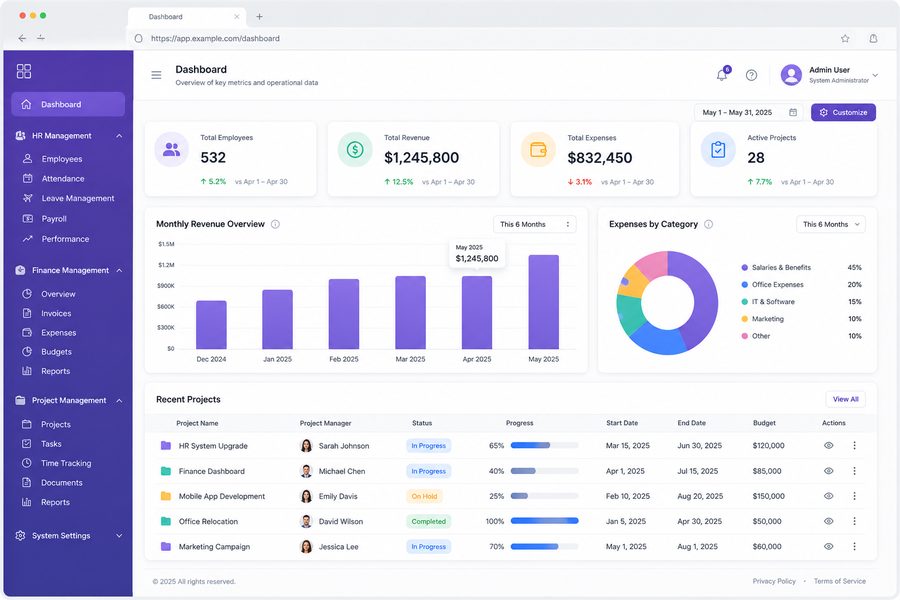Collapse the Finance Management section
The image size is (900, 600).
pos(119,270)
